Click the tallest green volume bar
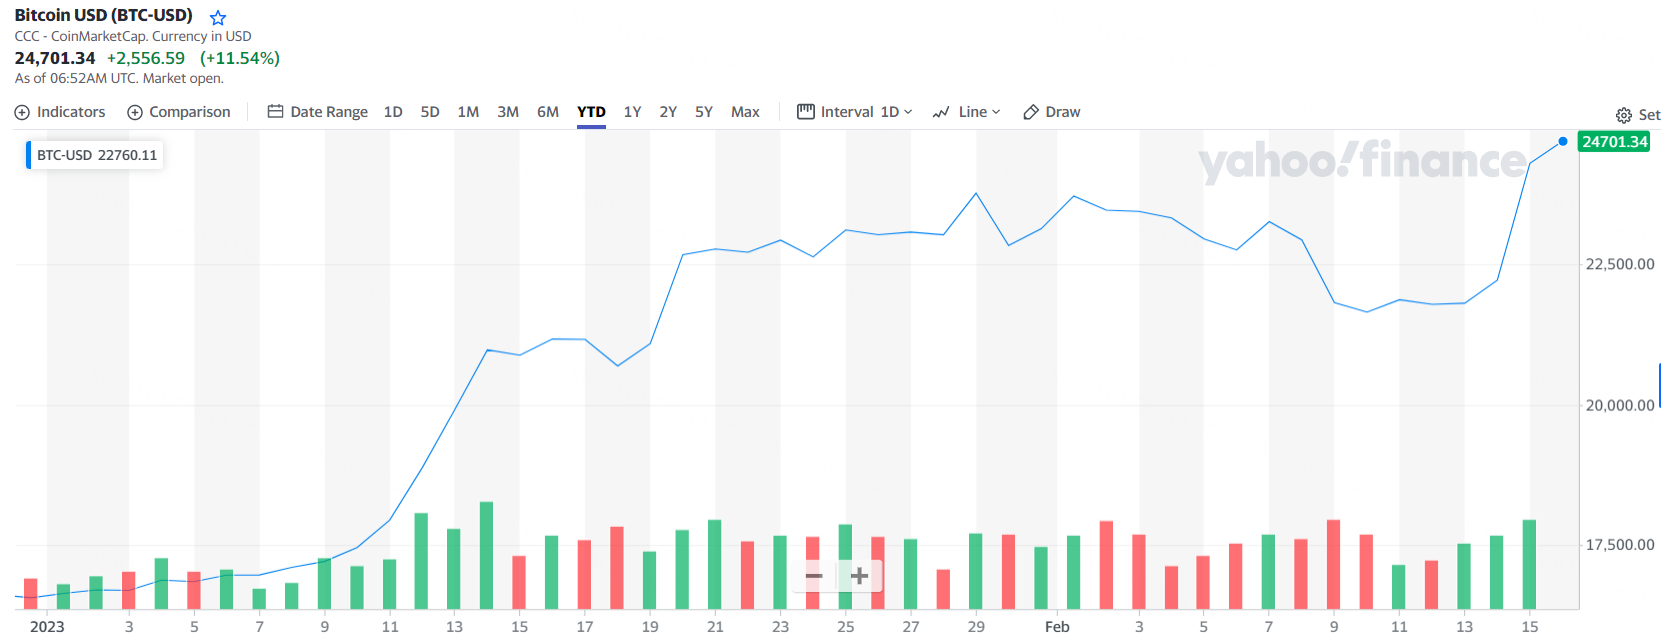 [486, 555]
